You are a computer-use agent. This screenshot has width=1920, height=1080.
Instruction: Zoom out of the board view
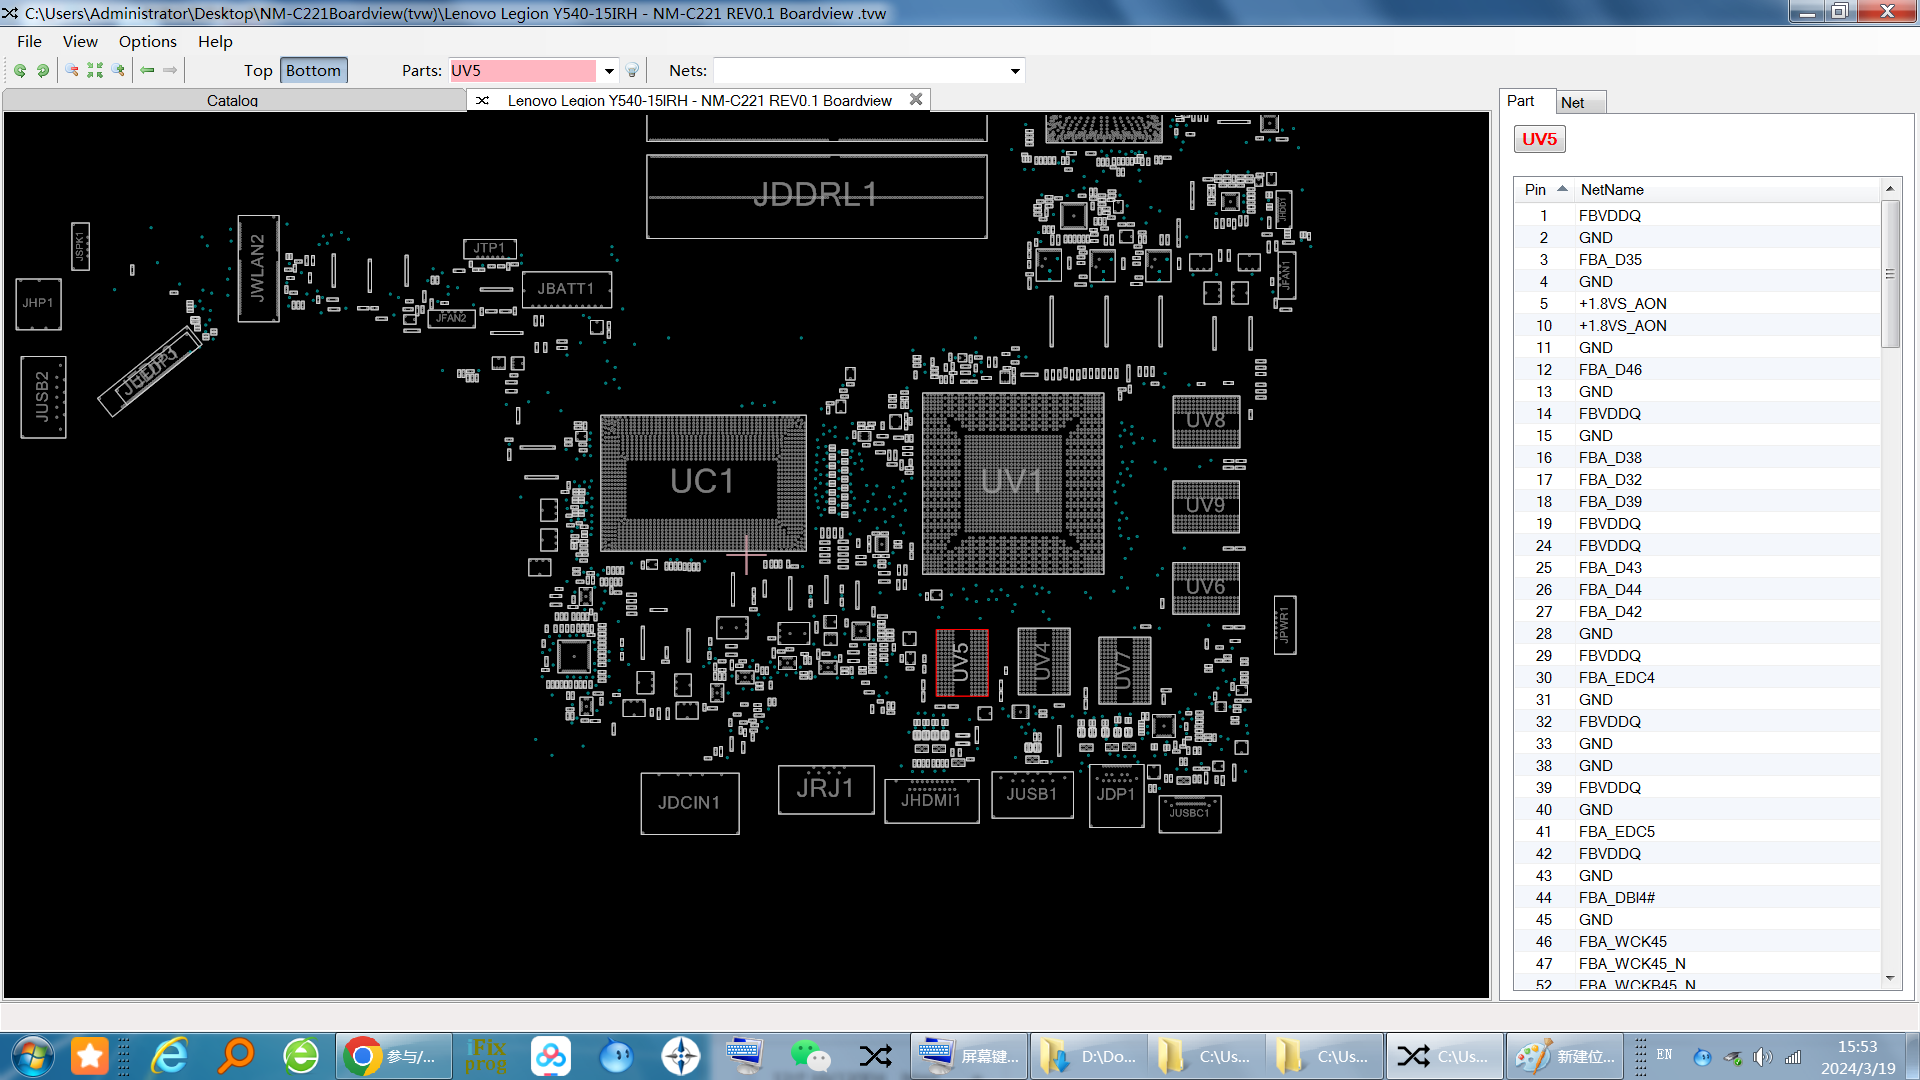[x=72, y=70]
